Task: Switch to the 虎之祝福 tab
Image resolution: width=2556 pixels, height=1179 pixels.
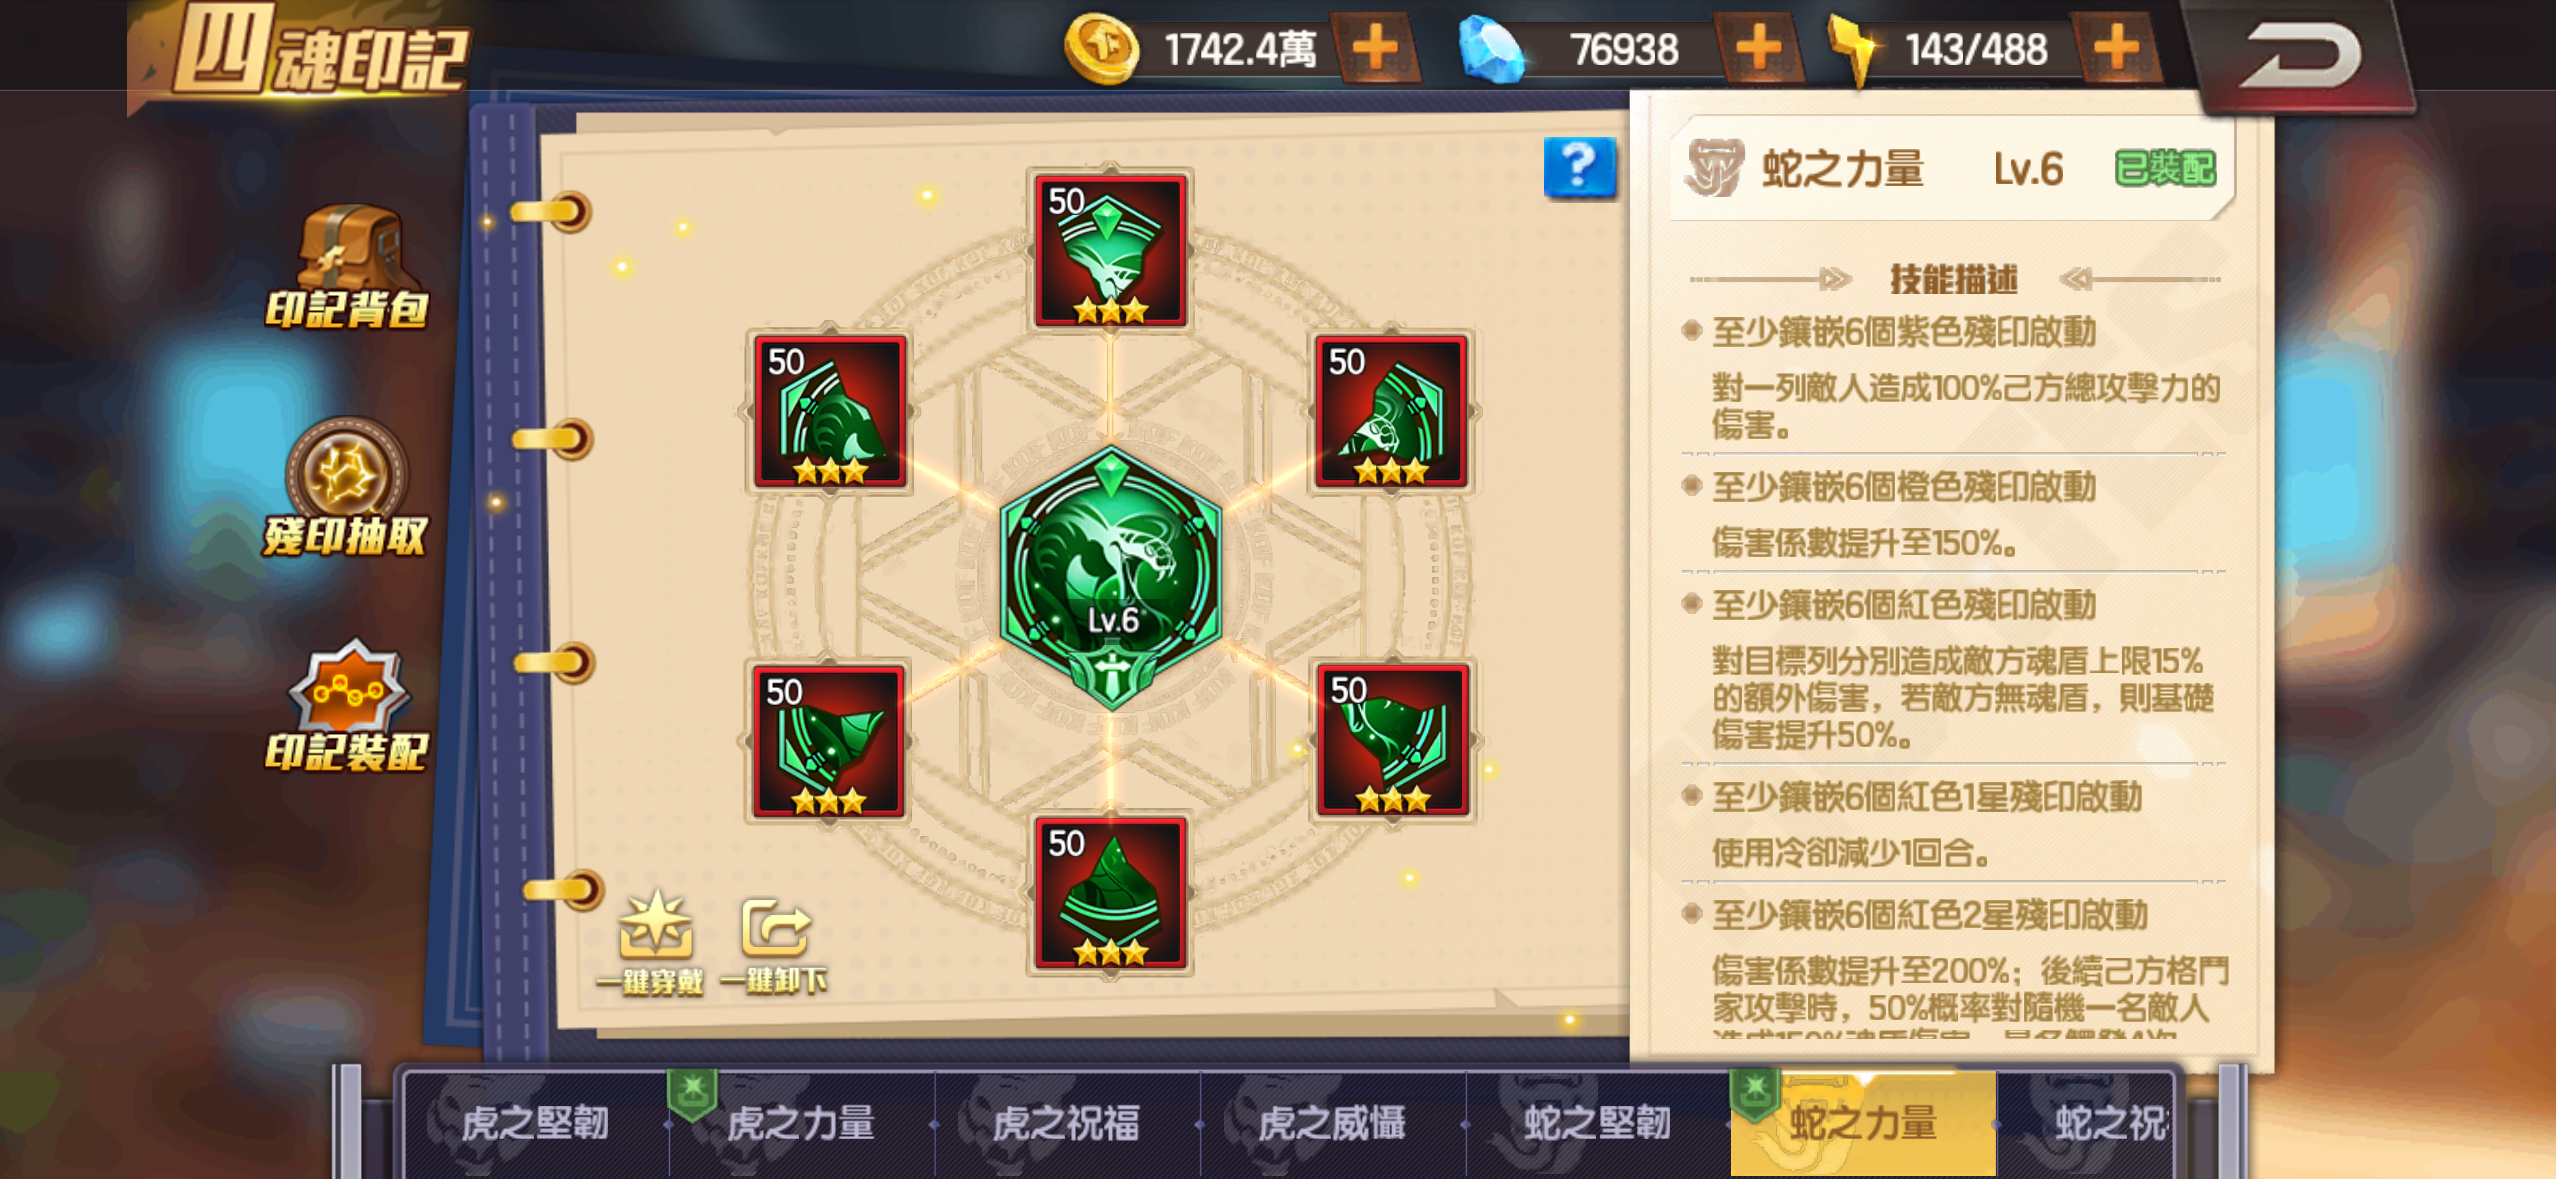Action: click(x=1066, y=1124)
